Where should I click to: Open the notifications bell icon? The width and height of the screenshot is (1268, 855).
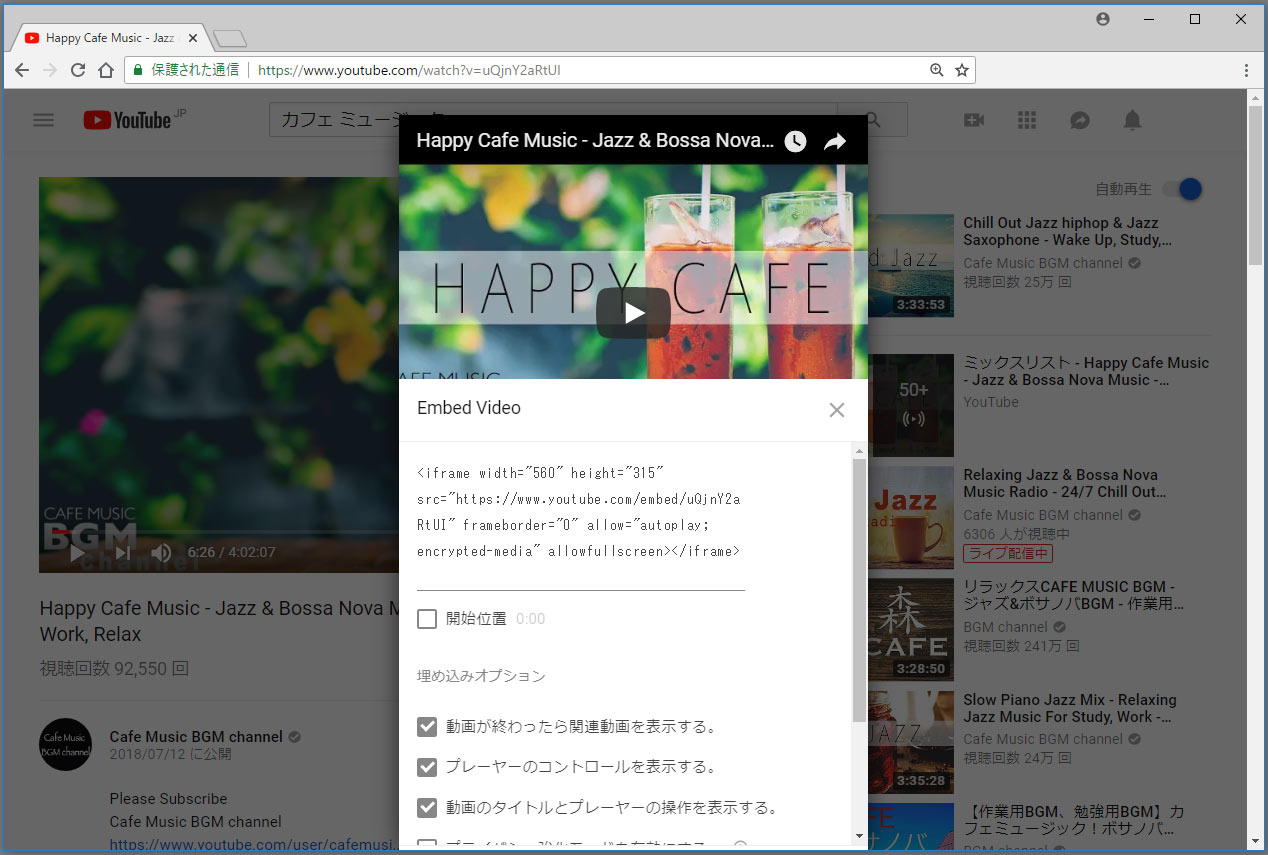[1132, 120]
